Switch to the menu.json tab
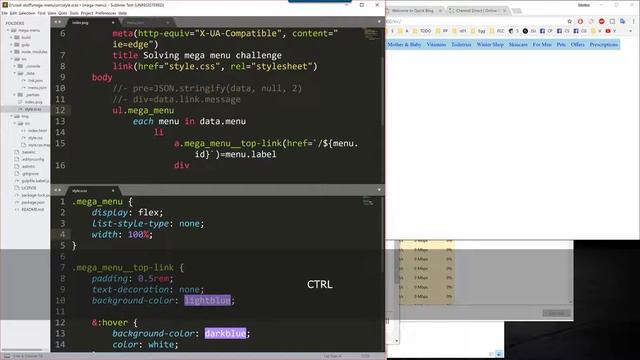Screen dimensions: 640x360 [x=145, y=22]
